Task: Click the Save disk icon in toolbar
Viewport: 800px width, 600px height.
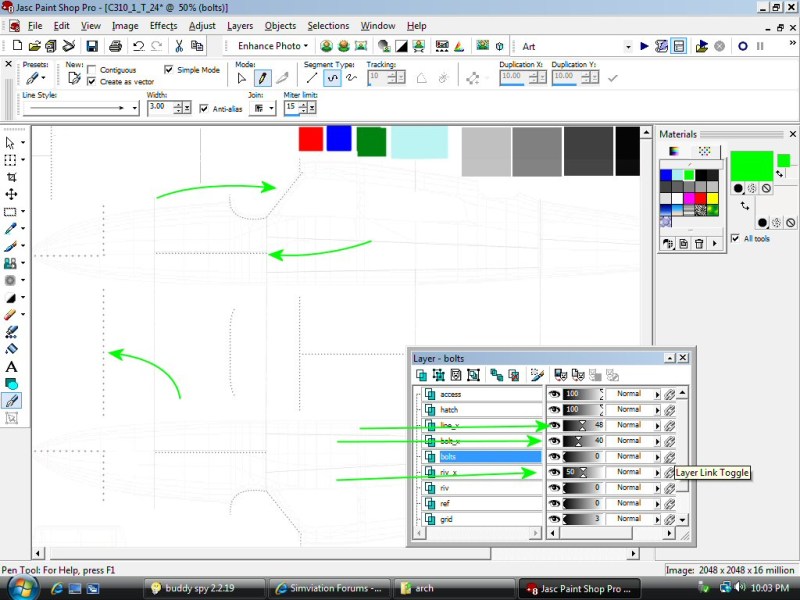Action: 92,46
